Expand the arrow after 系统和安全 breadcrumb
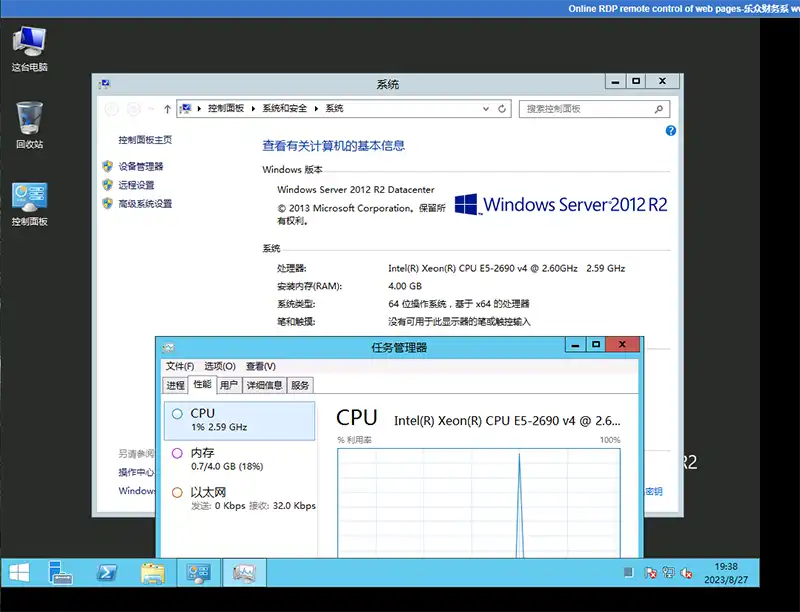The image size is (800, 612). tap(316, 109)
